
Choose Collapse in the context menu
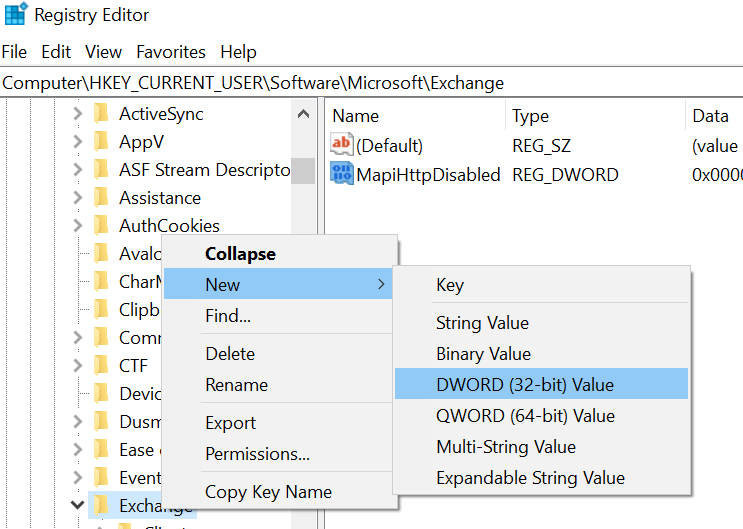click(278, 254)
